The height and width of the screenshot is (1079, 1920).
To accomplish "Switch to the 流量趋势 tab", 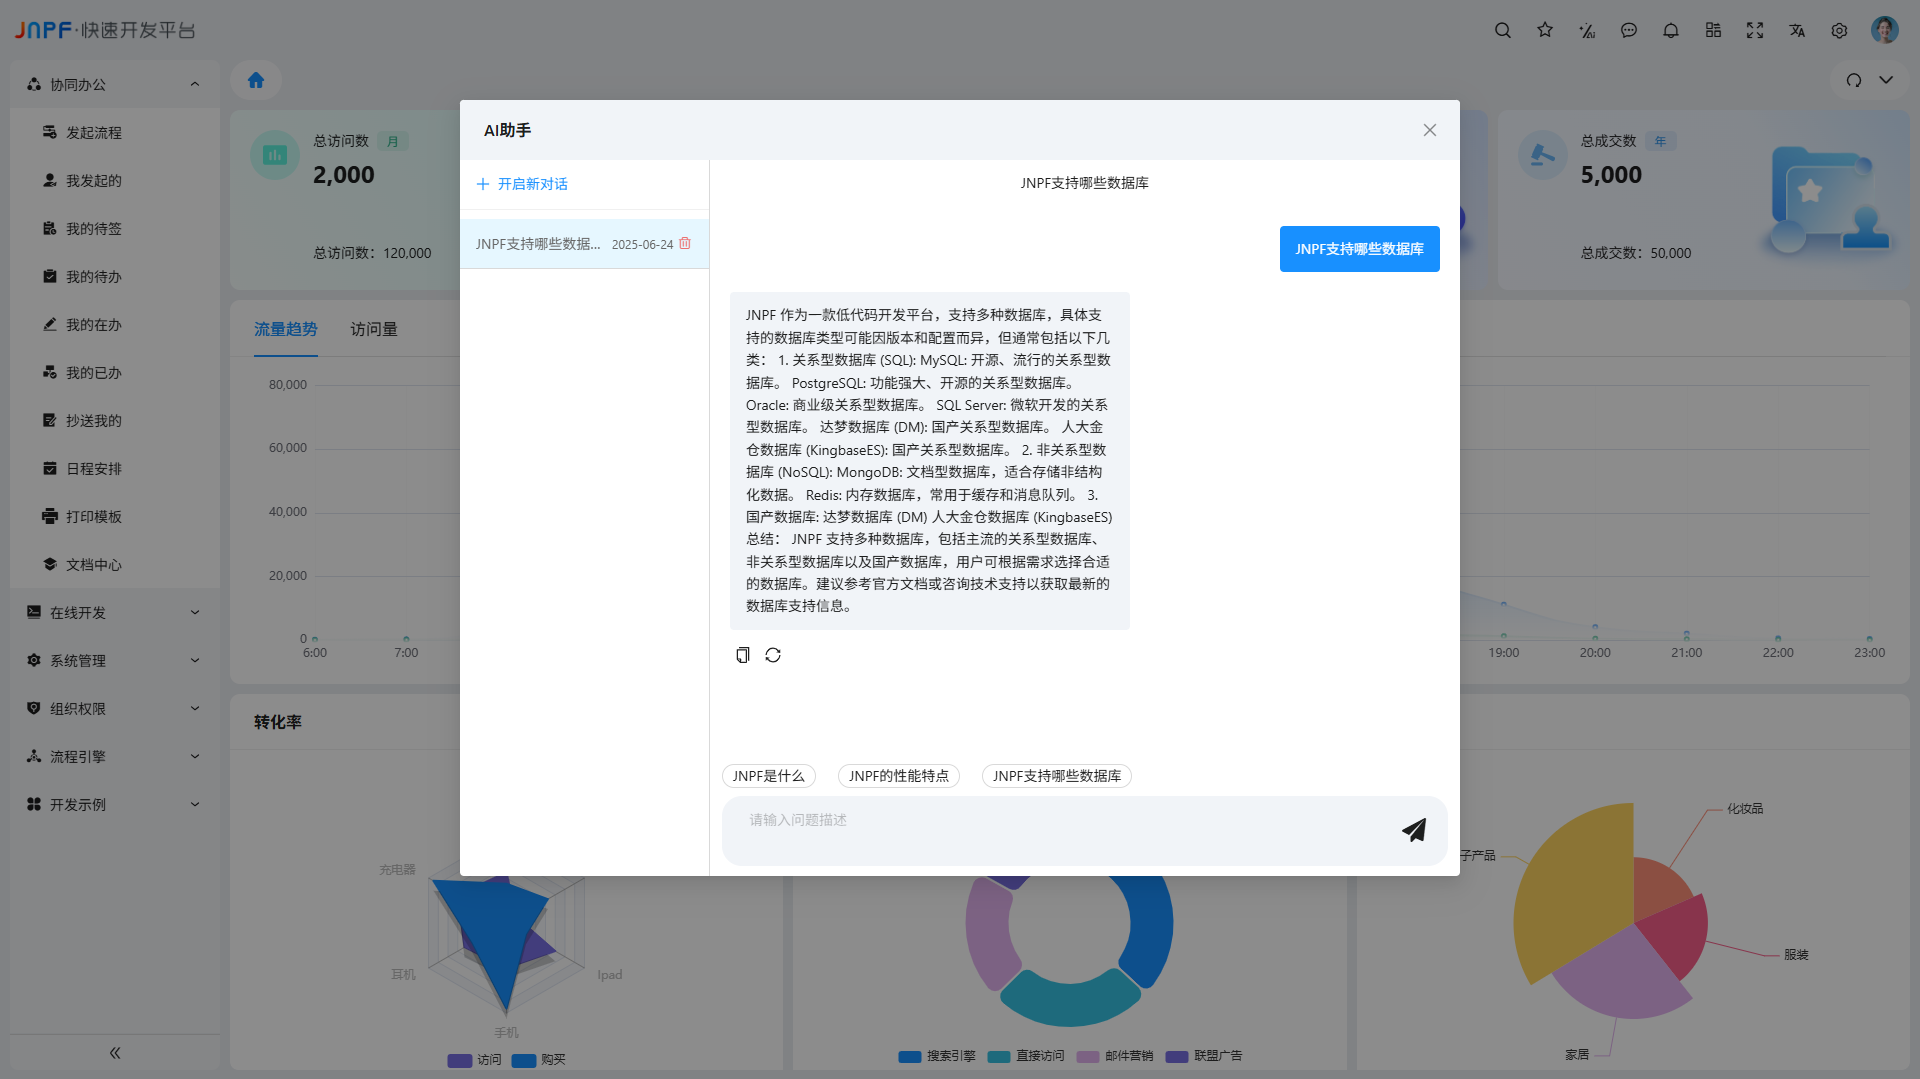I will pyautogui.click(x=285, y=329).
